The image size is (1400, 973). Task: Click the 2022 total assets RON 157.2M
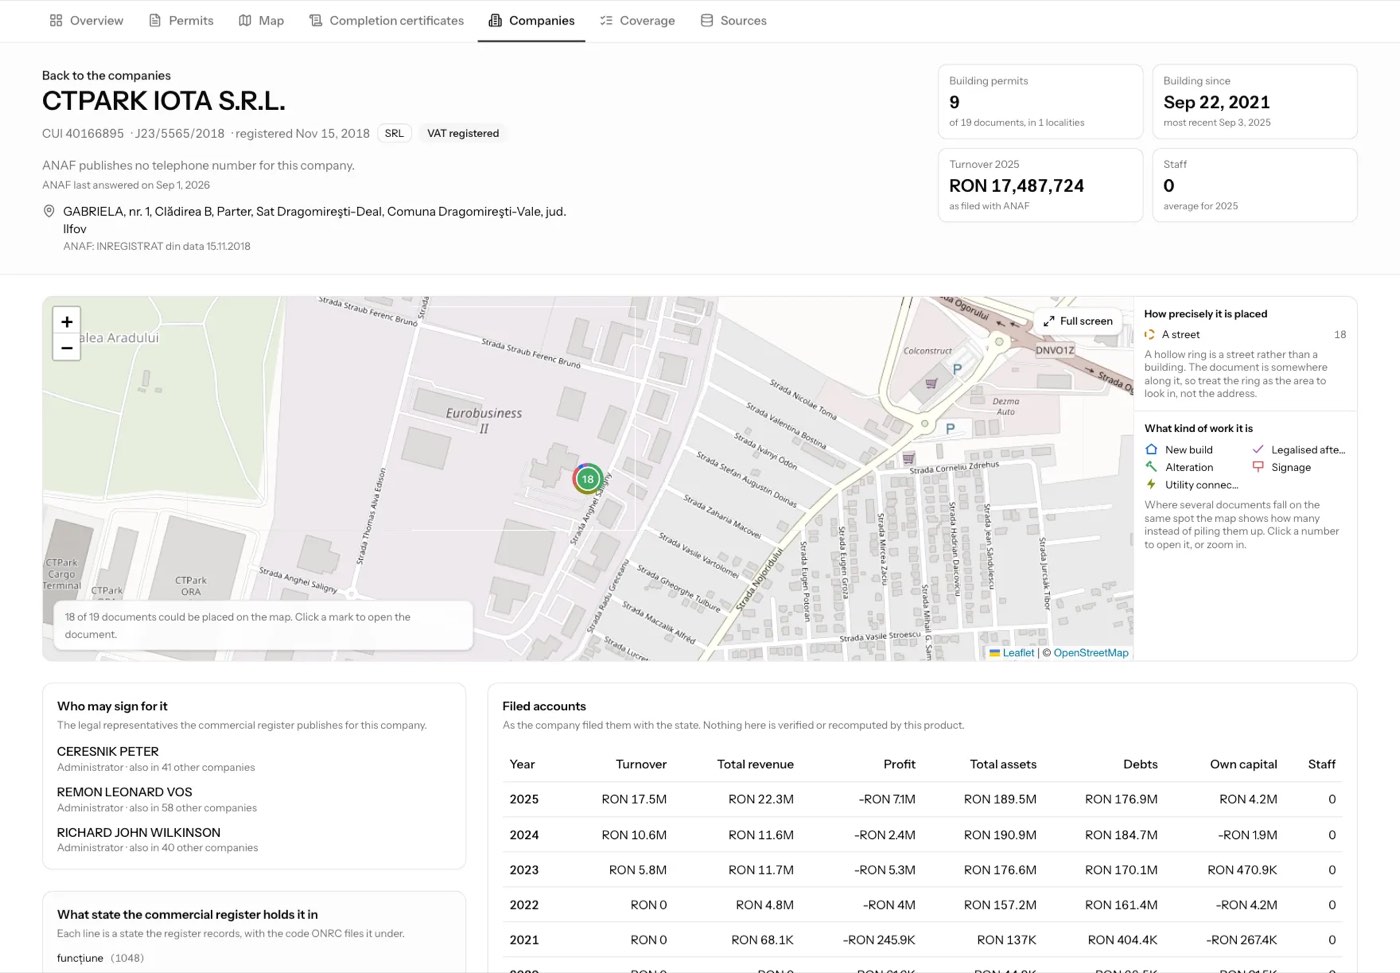[x=1000, y=905]
